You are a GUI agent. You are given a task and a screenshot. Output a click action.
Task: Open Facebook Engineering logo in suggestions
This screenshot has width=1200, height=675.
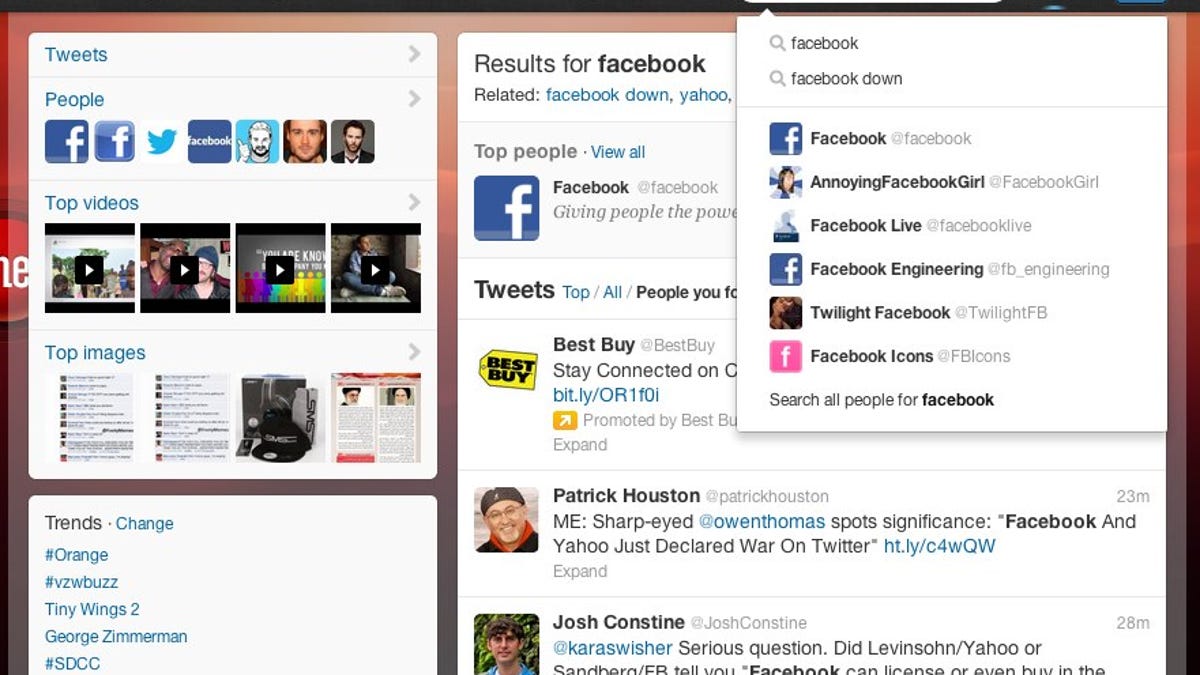click(x=785, y=269)
